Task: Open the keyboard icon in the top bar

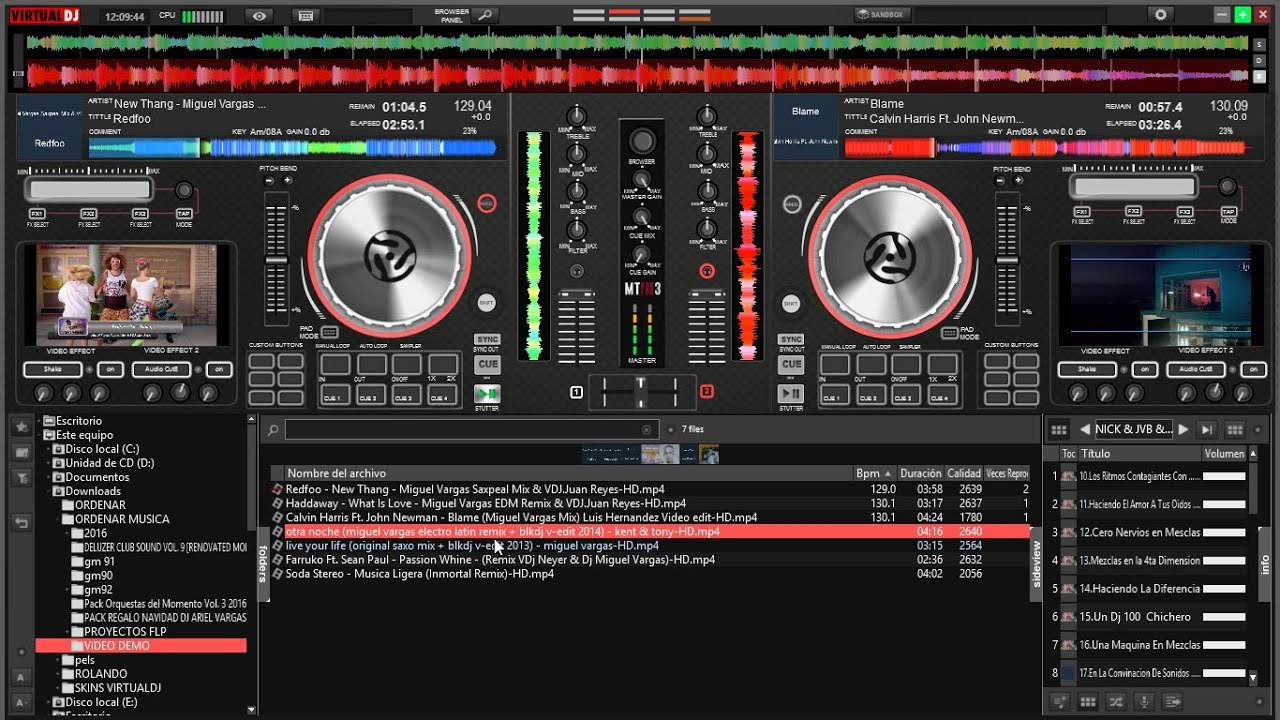Action: (x=306, y=16)
